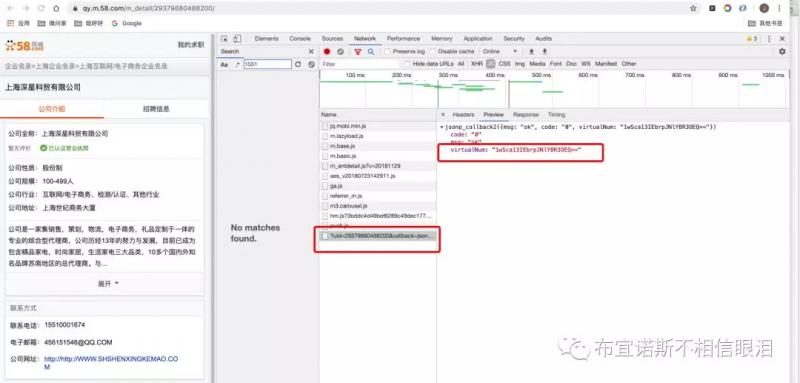Viewport: 800px width, 383px height.
Task: Click the network Filter input field
Action: pyautogui.click(x=361, y=64)
